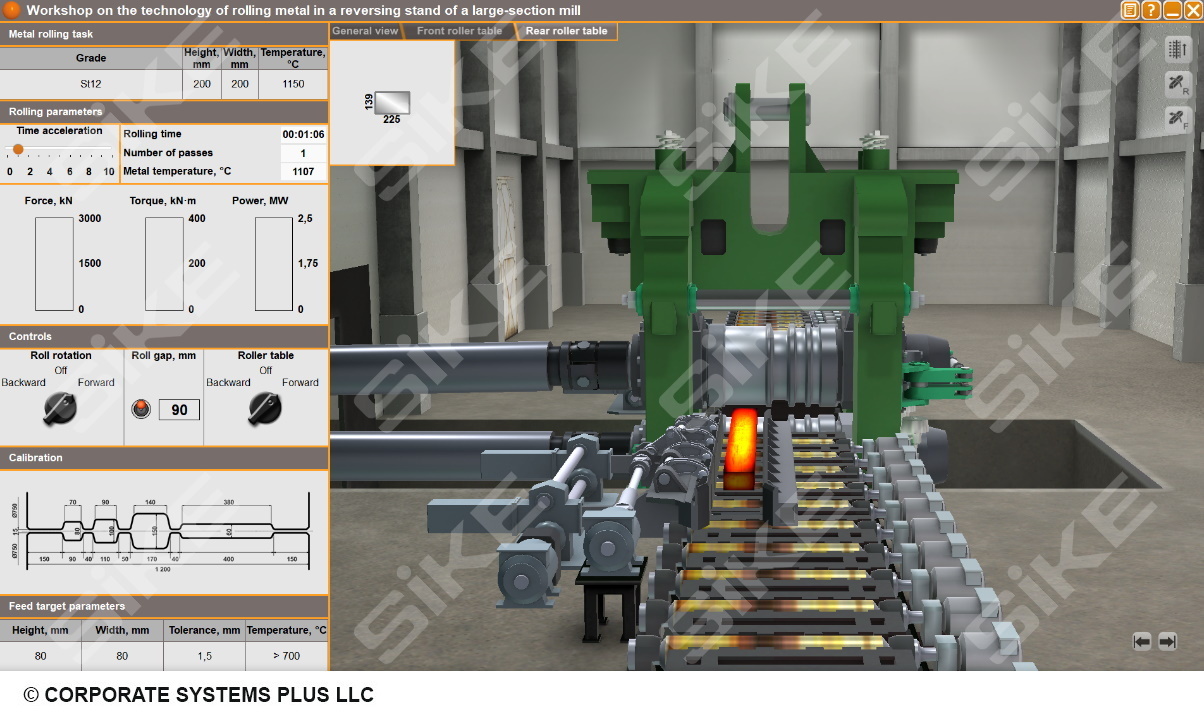The image size is (1204, 714).
Task: Click the Roll gap value field
Action: point(179,410)
